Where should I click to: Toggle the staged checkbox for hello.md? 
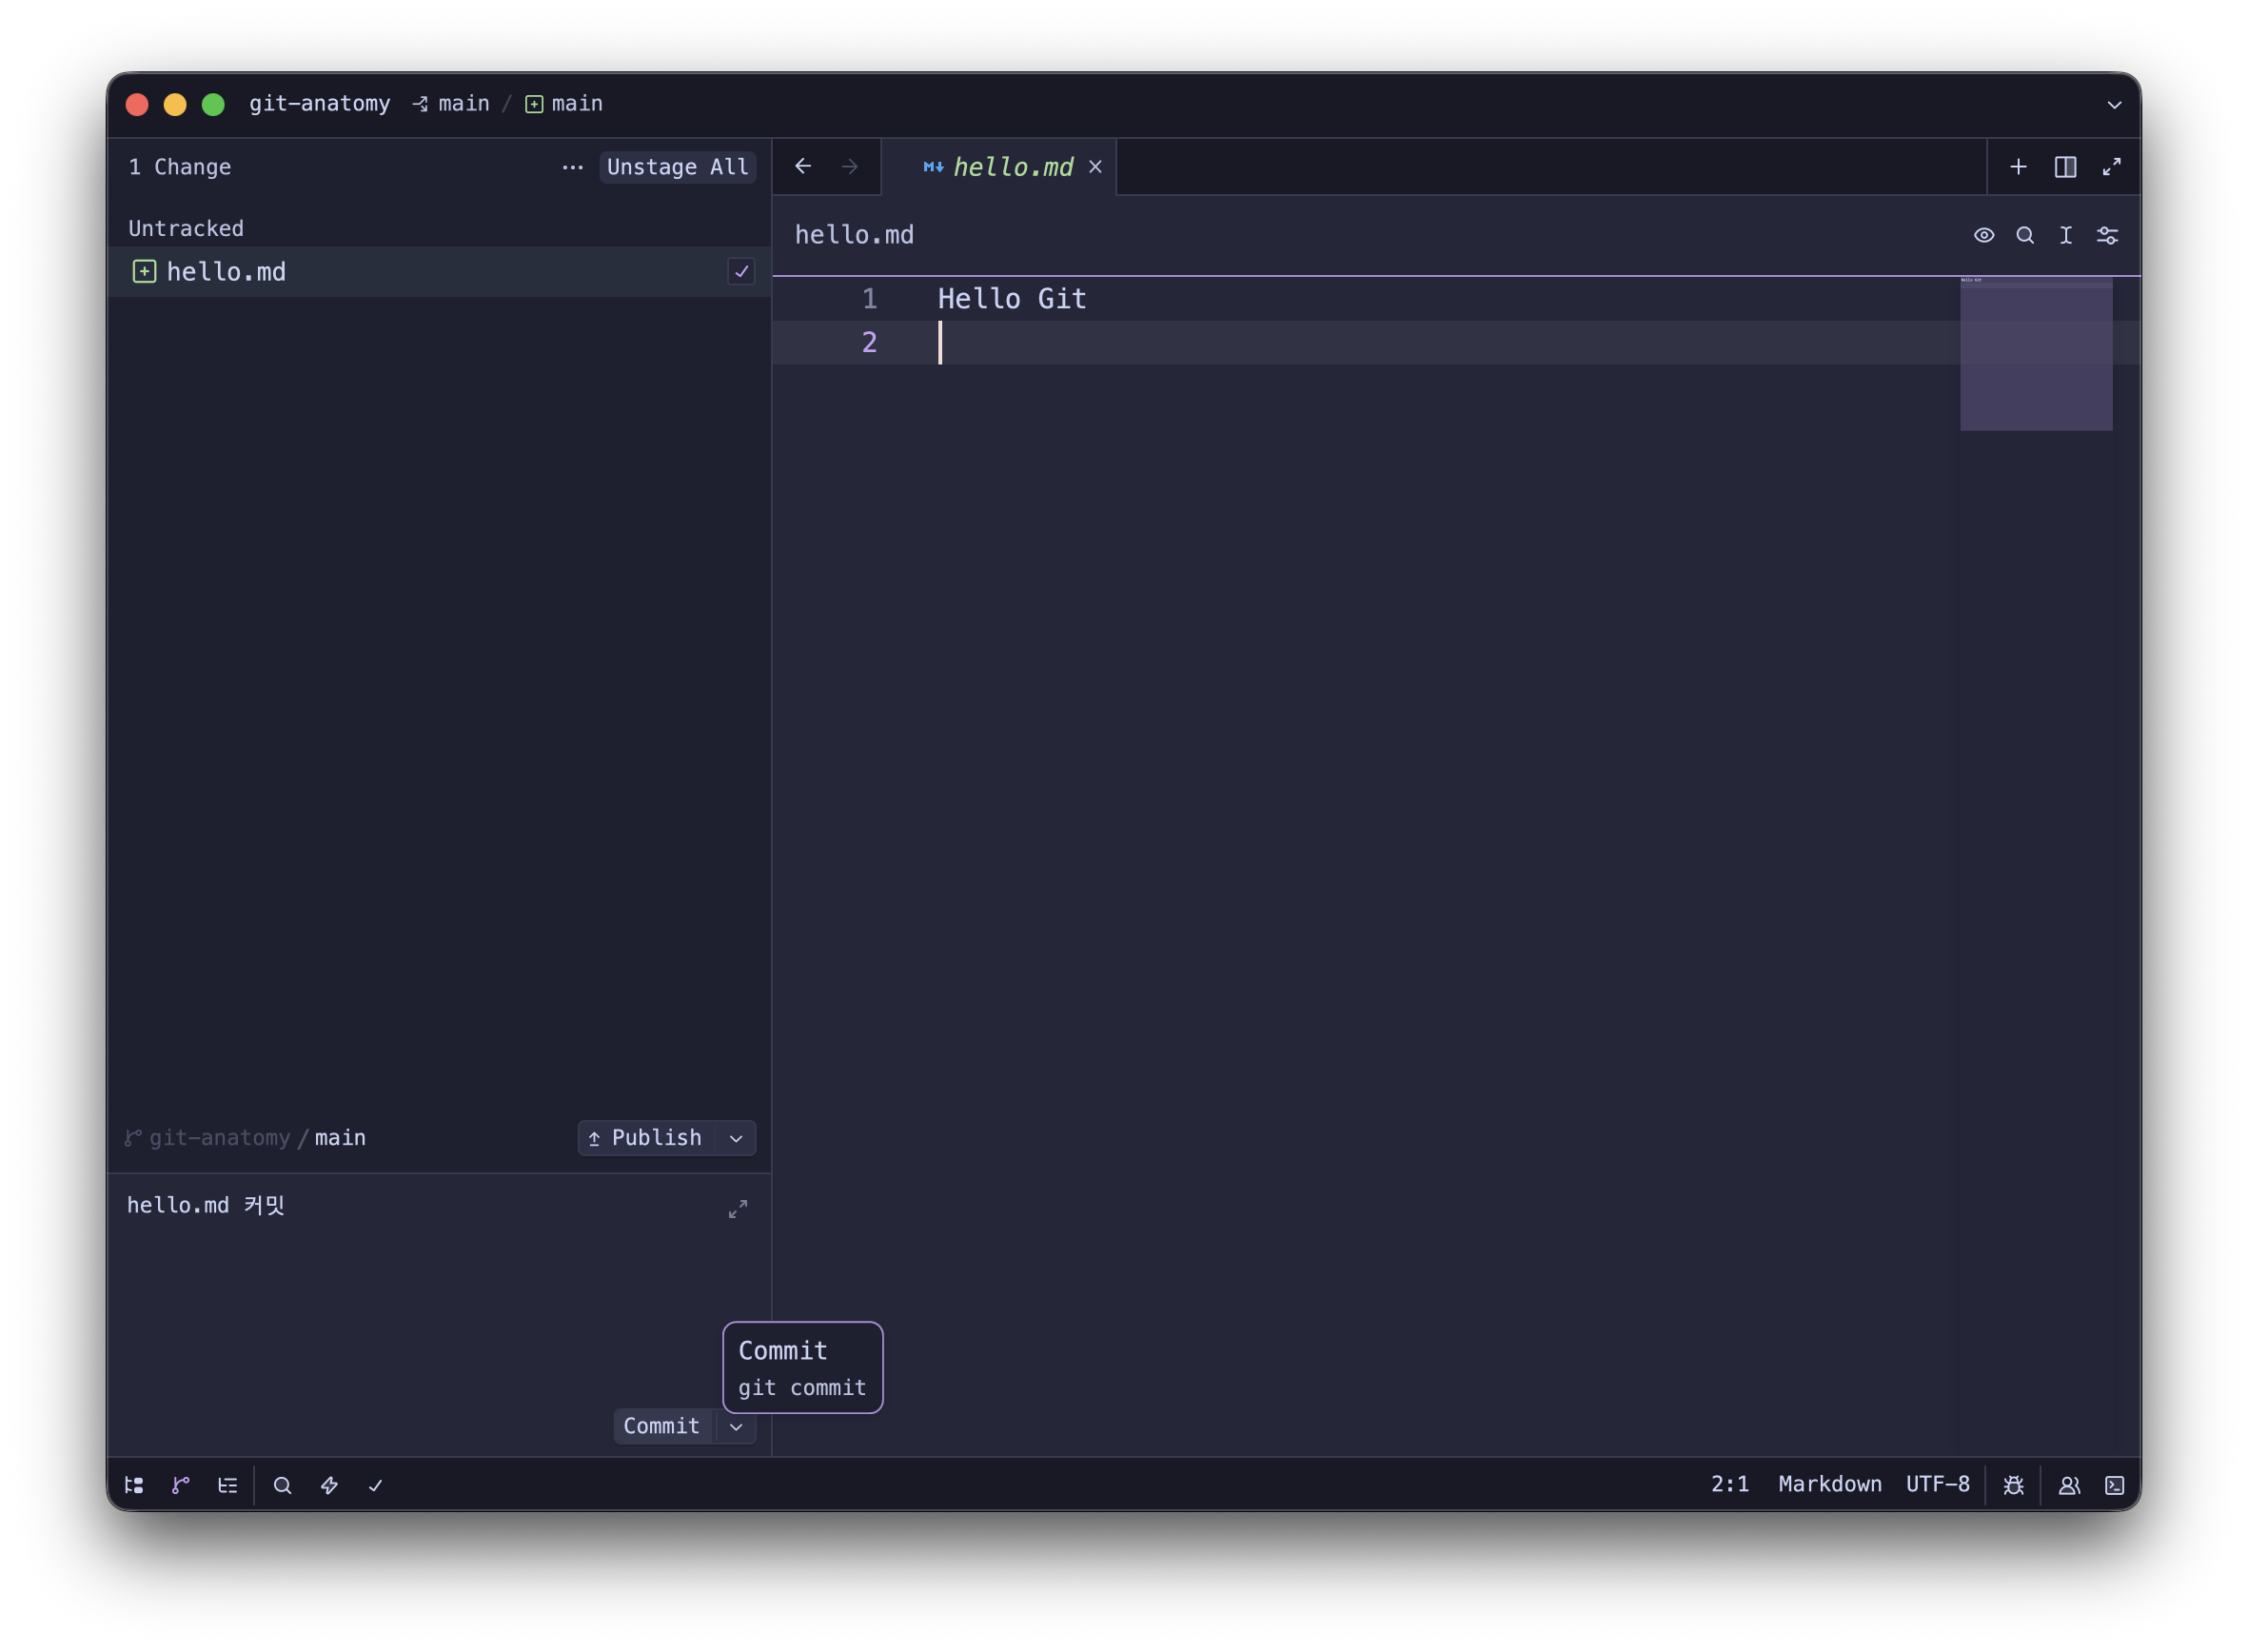coord(741,271)
